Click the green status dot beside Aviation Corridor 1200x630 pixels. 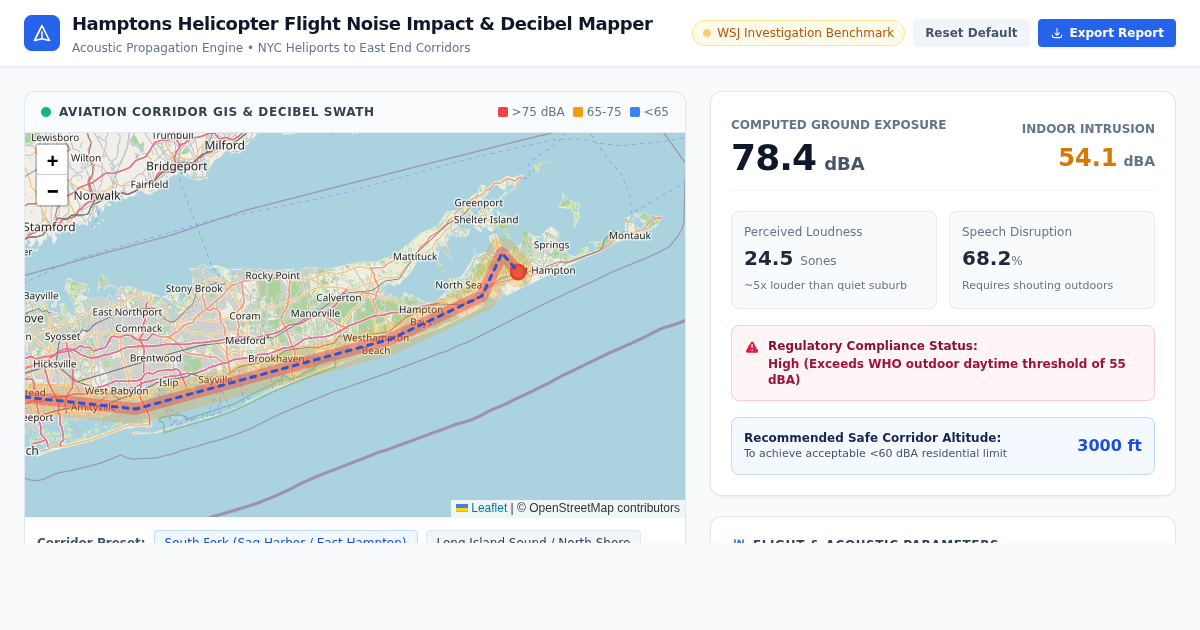(x=46, y=112)
